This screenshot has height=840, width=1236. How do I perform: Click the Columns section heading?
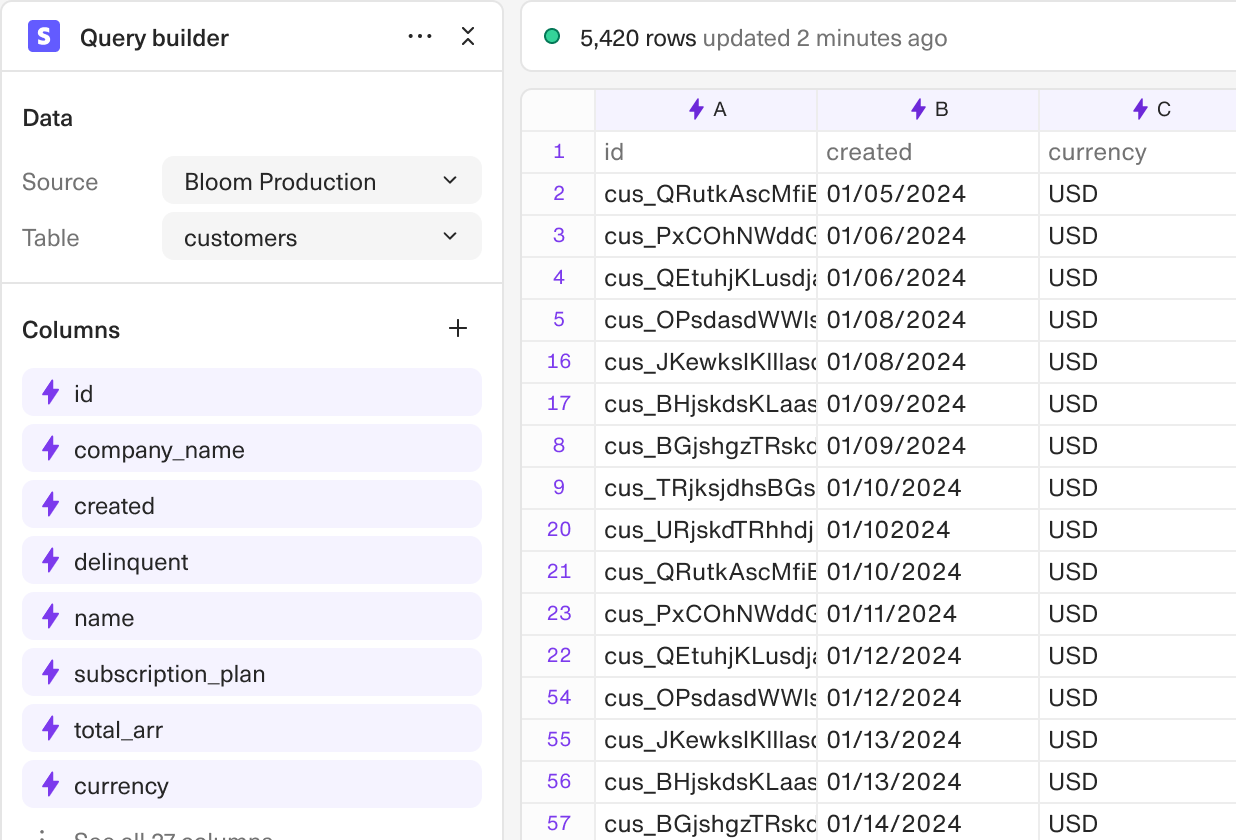click(x=71, y=330)
